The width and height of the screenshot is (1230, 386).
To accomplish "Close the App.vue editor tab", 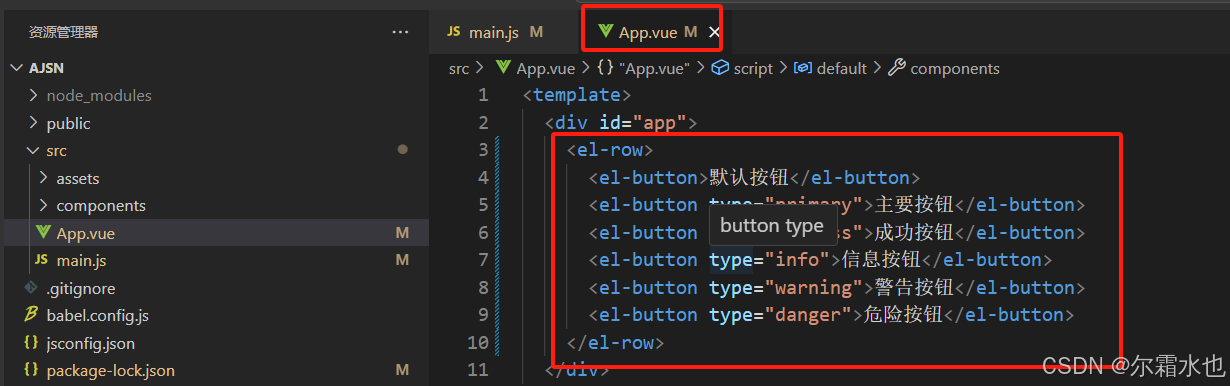I will (713, 32).
